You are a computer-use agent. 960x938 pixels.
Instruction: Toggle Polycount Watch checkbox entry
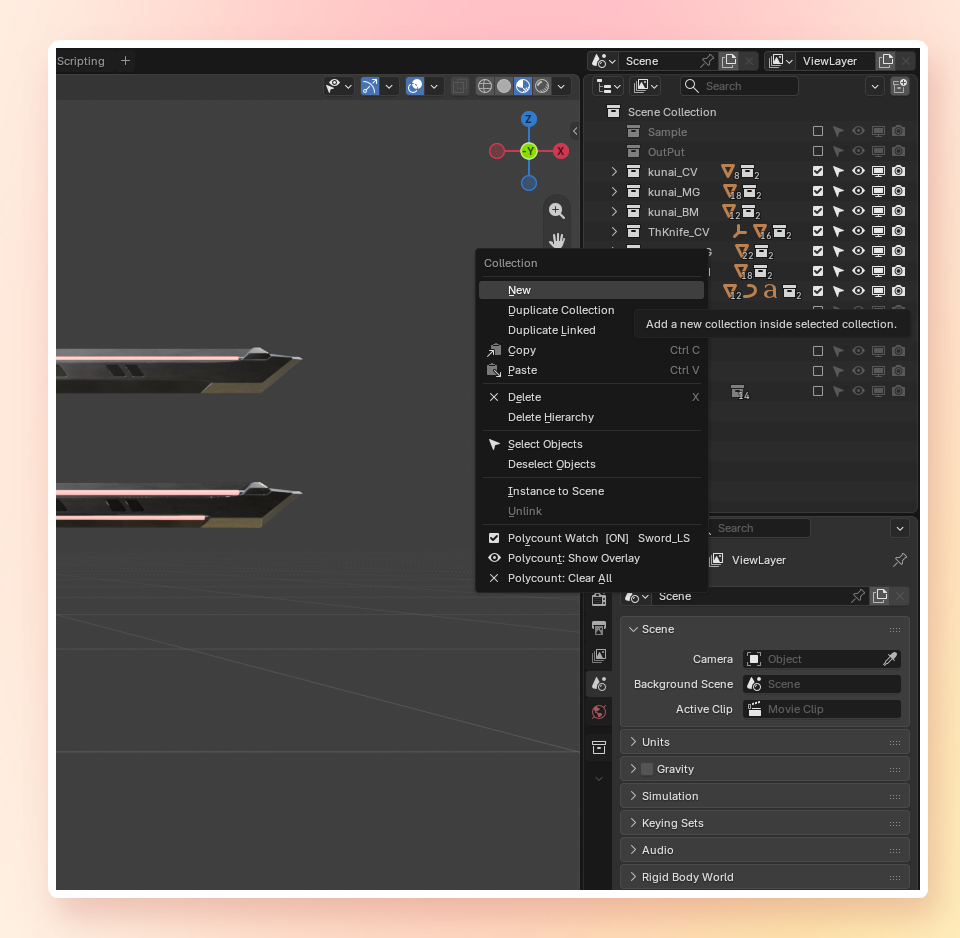click(x=591, y=538)
